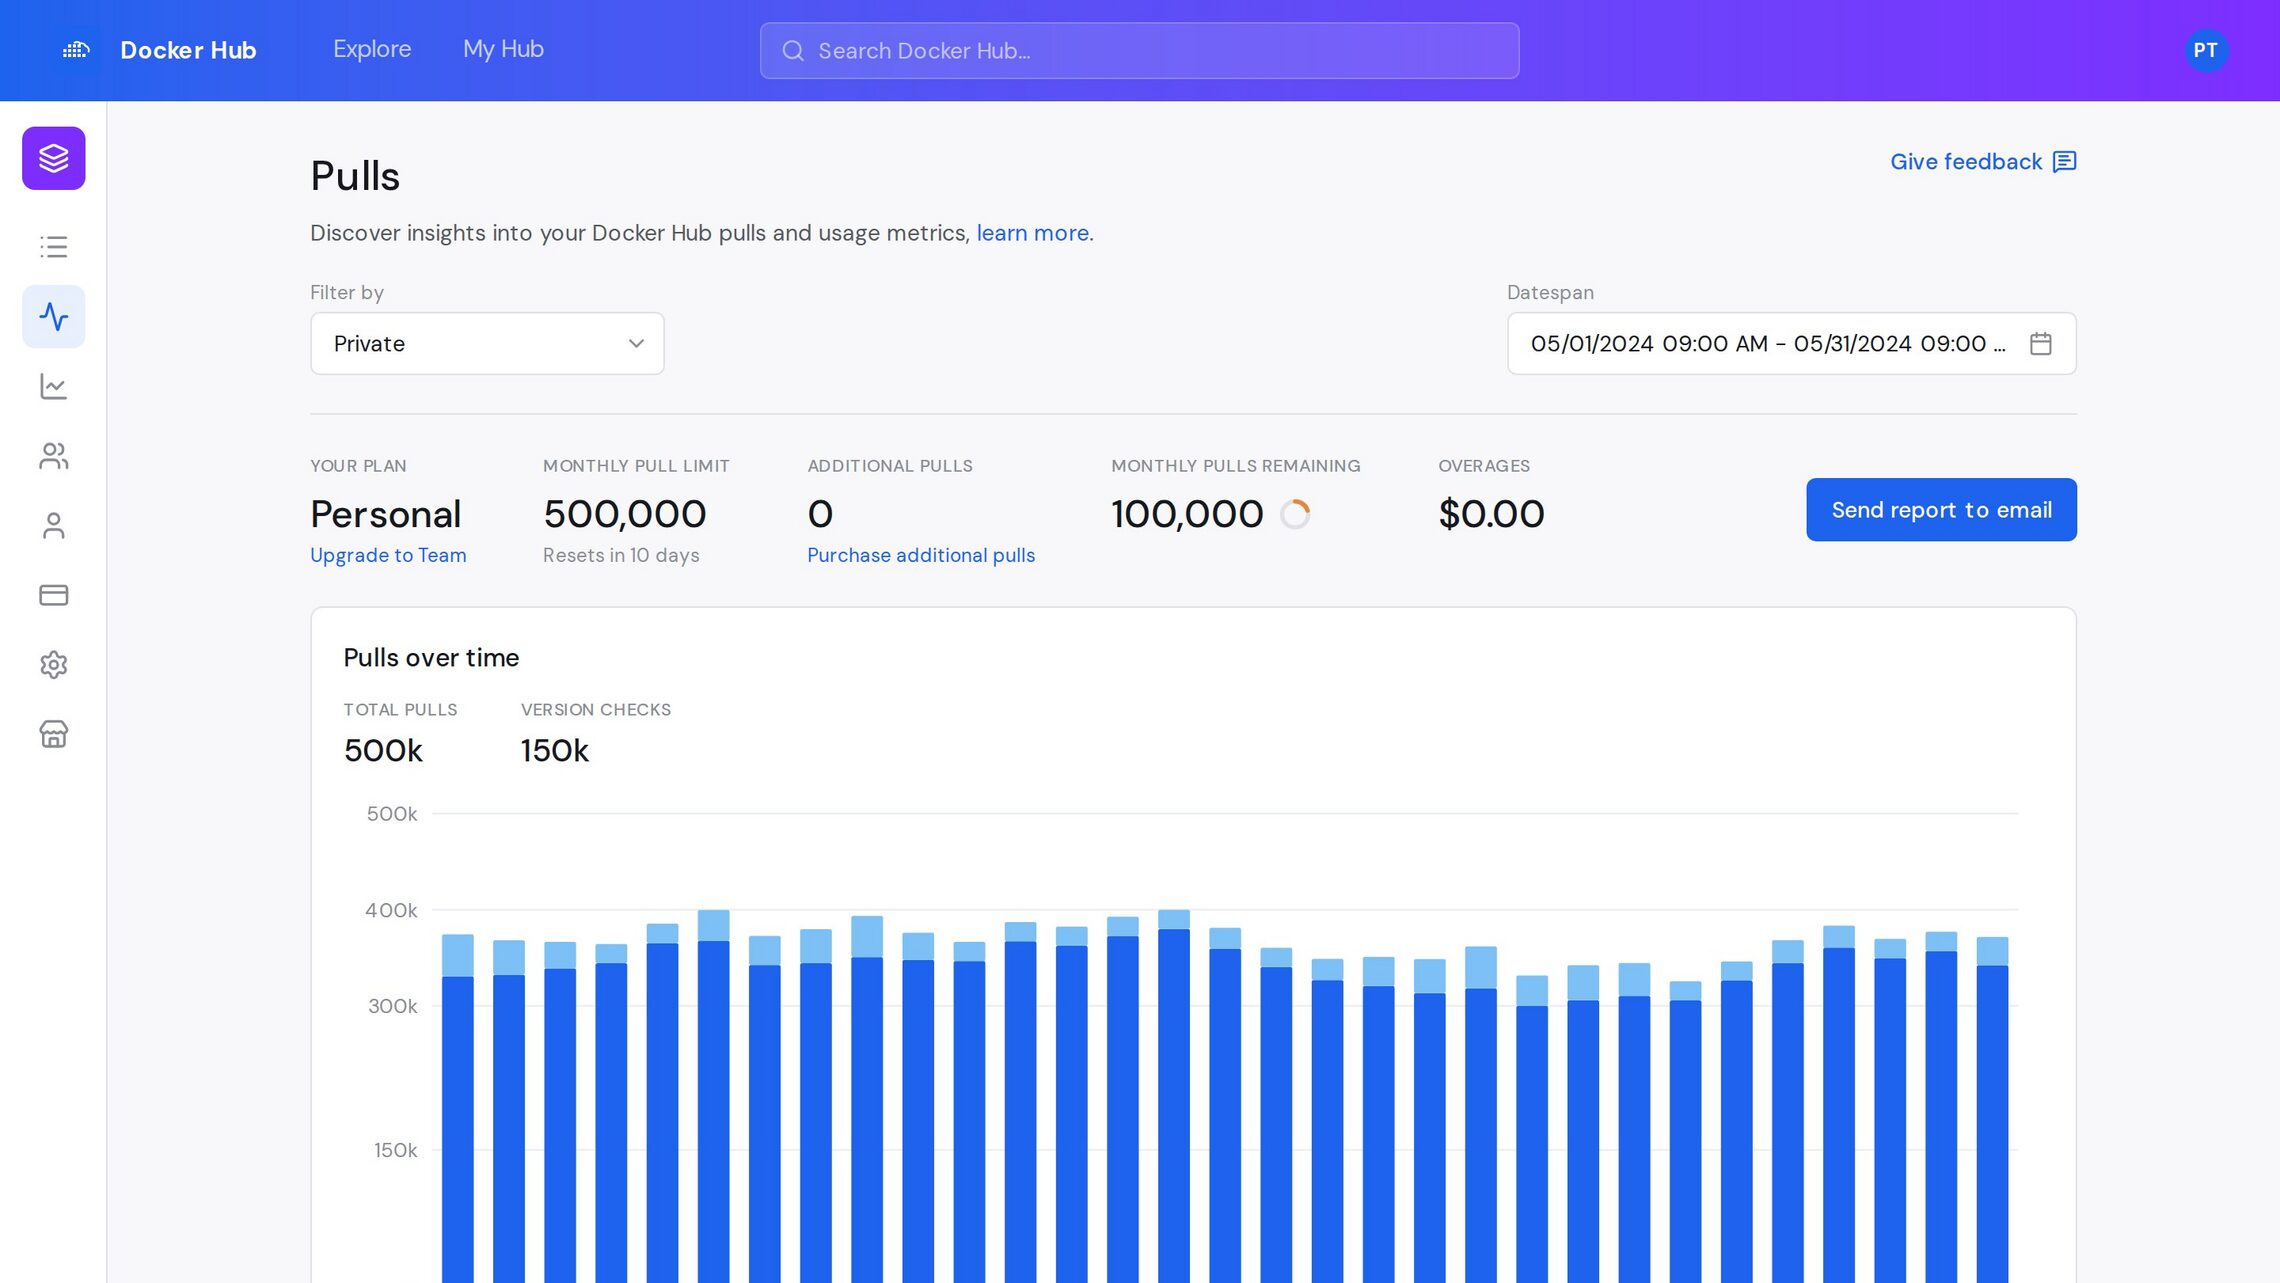Open the list view sidebar icon
The height and width of the screenshot is (1283, 2280).
tap(54, 247)
